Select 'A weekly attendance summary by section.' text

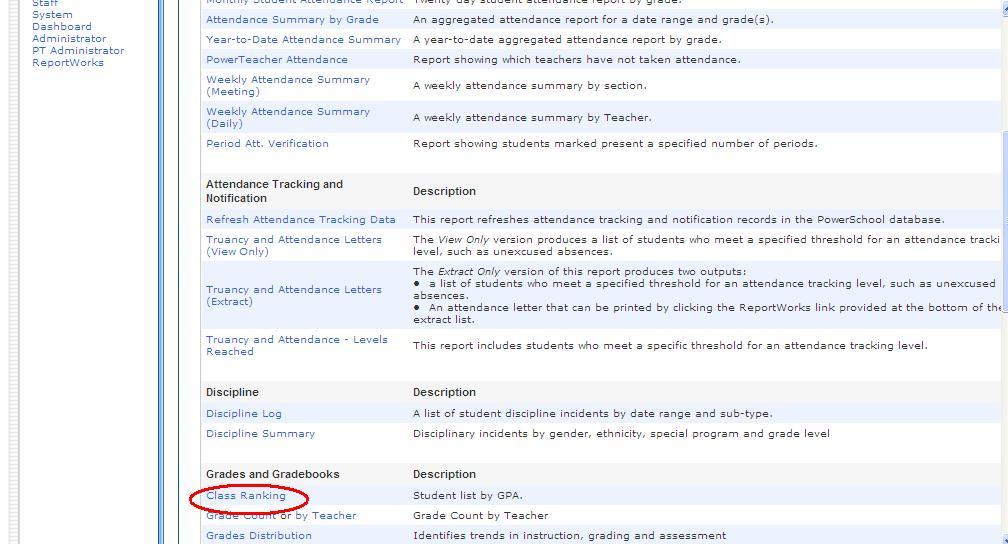pyautogui.click(x=530, y=86)
